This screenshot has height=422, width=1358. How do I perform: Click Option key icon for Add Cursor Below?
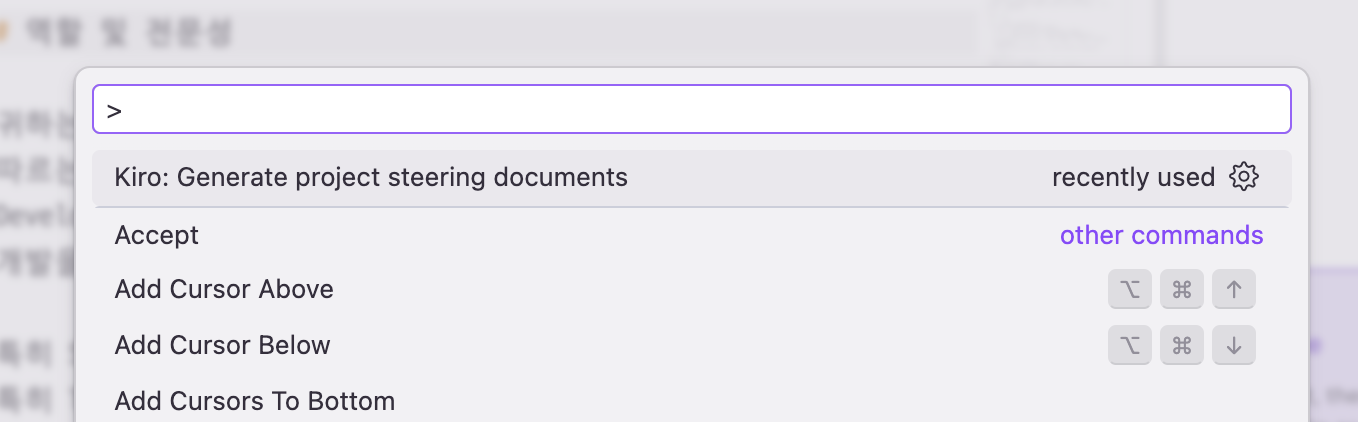click(x=1130, y=346)
